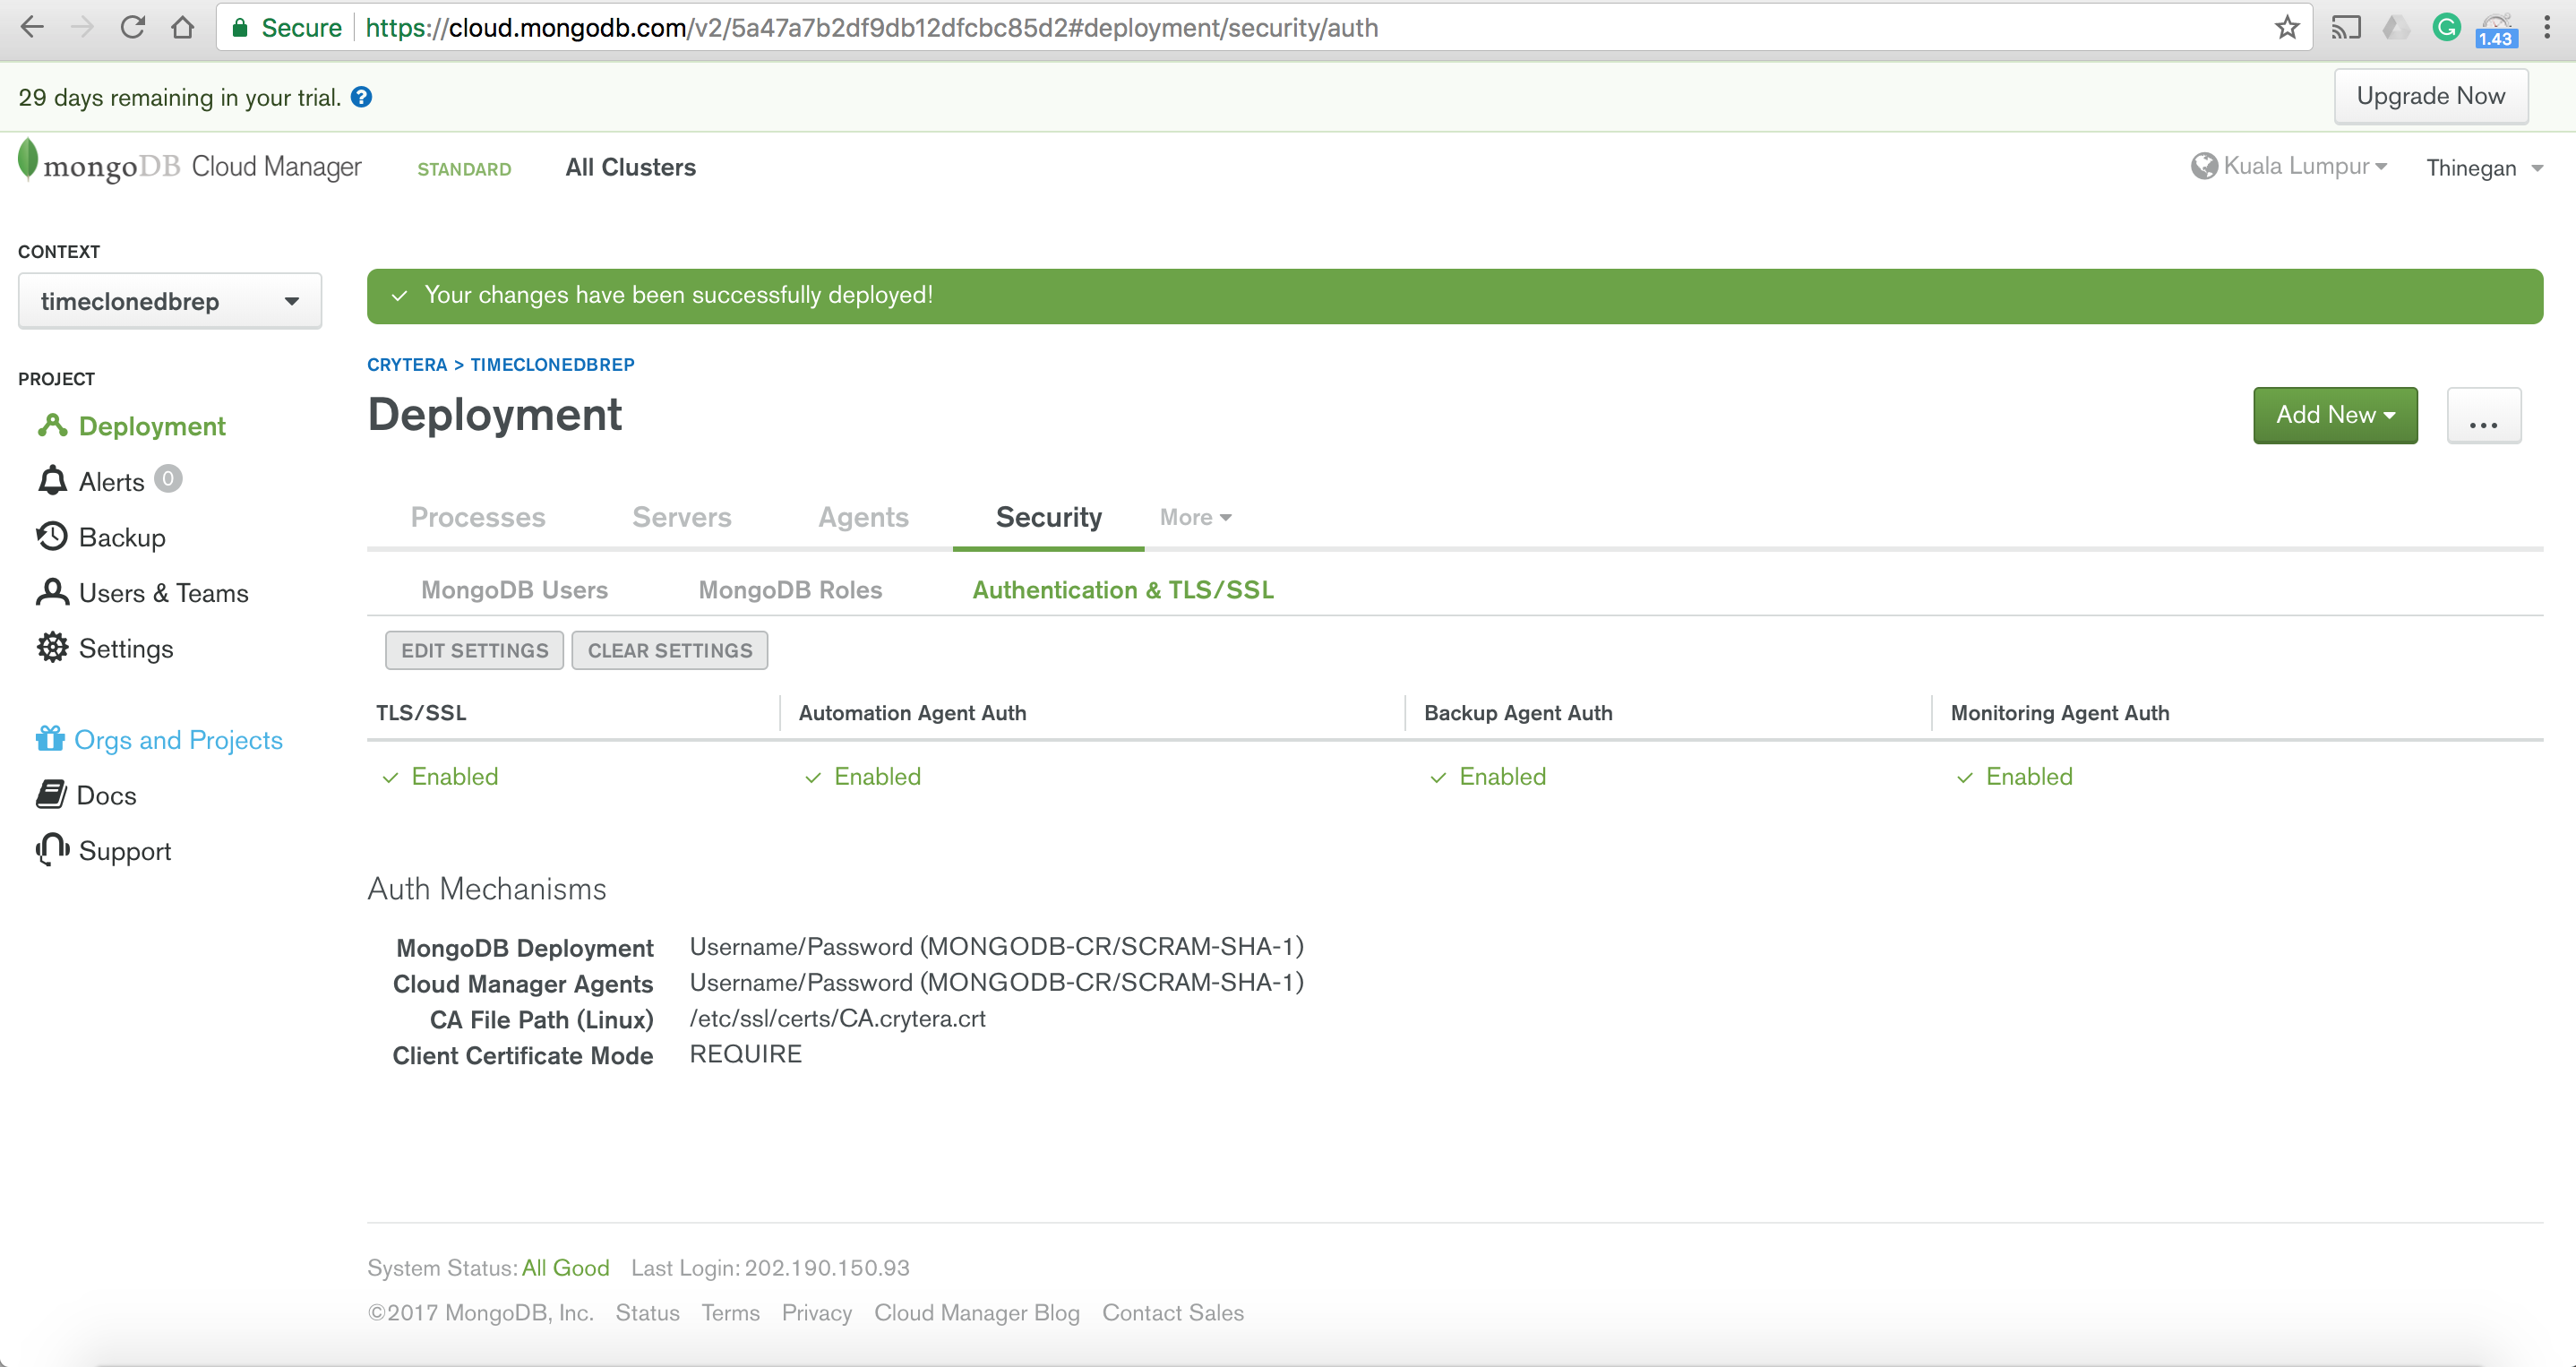This screenshot has height=1367, width=2576.
Task: Click the REQUIRE client certificate mode value
Action: (745, 1054)
